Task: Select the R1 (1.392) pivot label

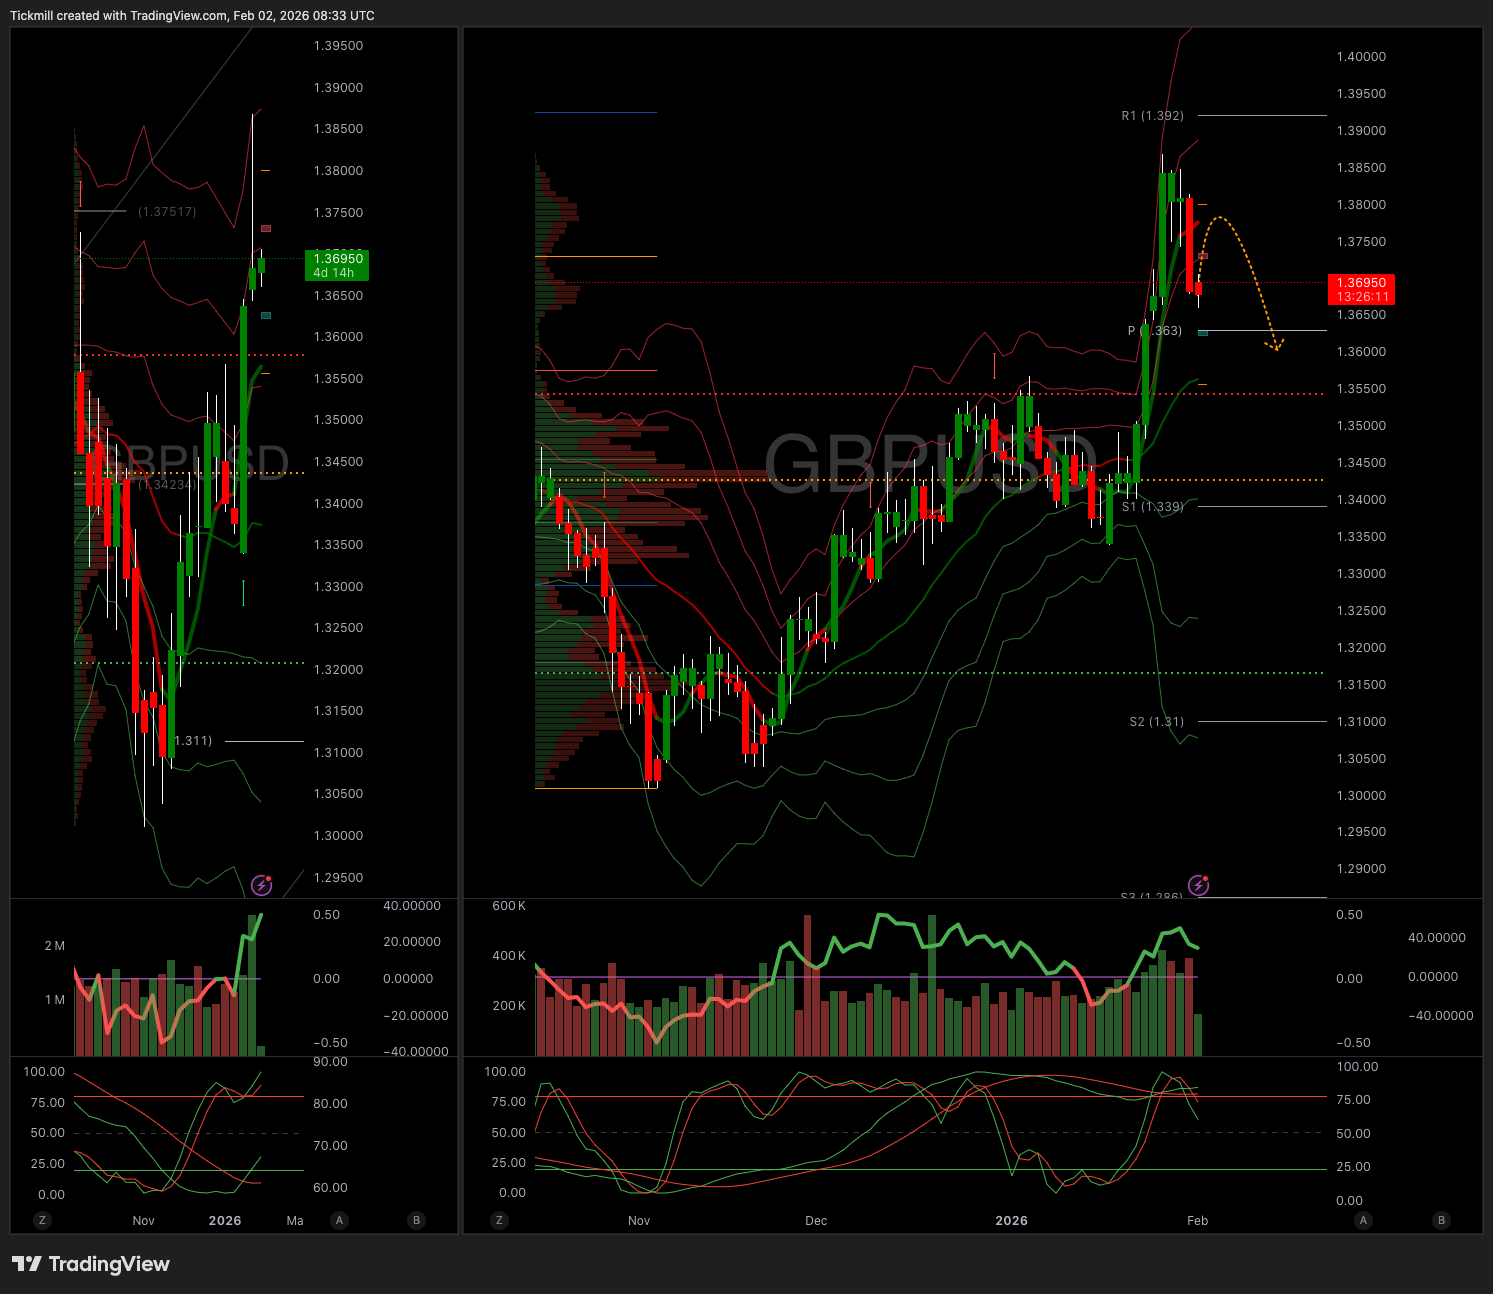Action: [x=1152, y=116]
